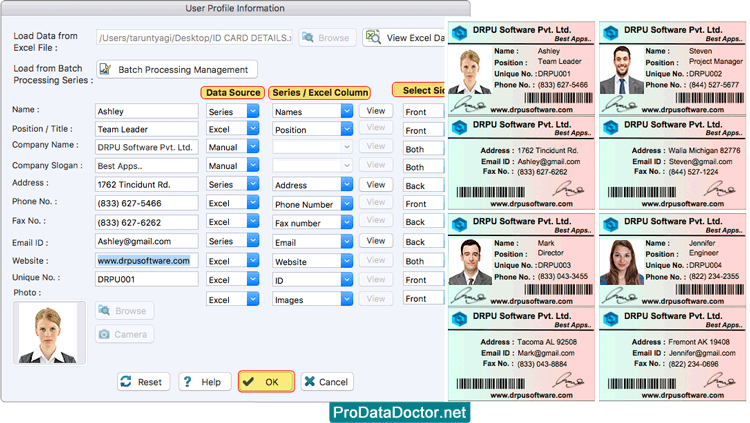Click the question mark icon on Help

187,381
